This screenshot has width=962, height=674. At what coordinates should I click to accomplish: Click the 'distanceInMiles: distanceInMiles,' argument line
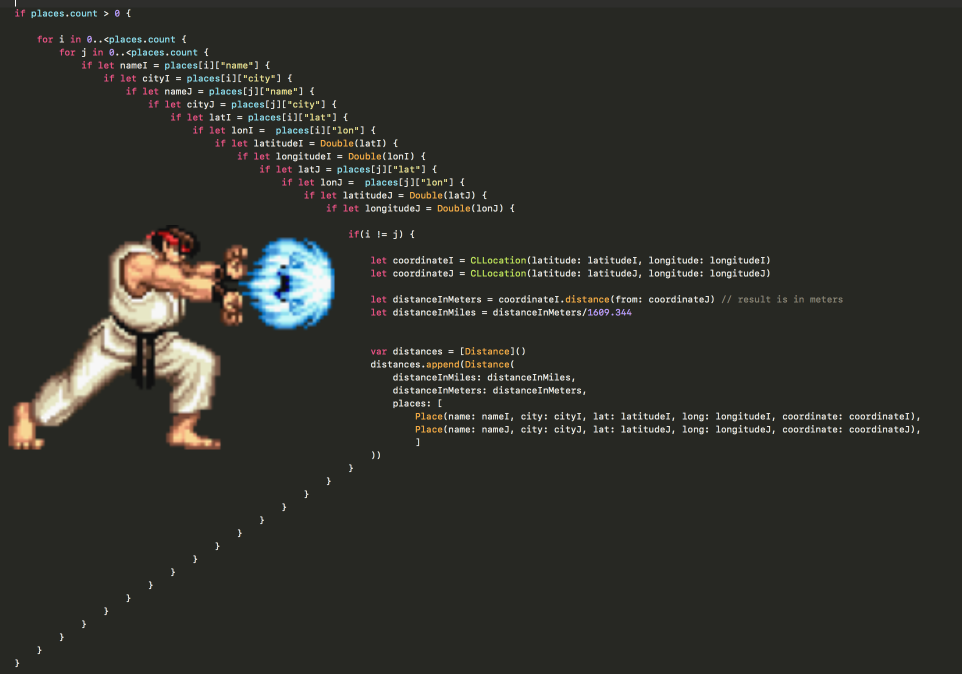484,378
